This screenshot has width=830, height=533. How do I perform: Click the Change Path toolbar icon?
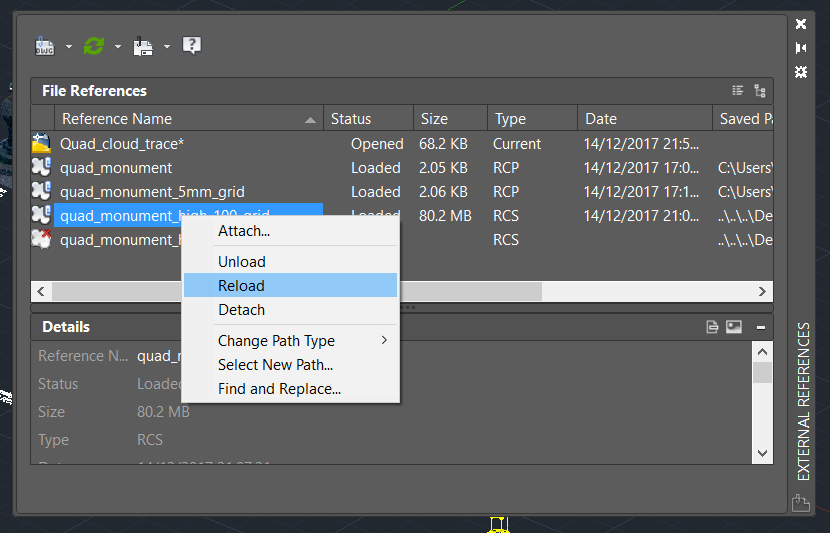pyautogui.click(x=143, y=46)
